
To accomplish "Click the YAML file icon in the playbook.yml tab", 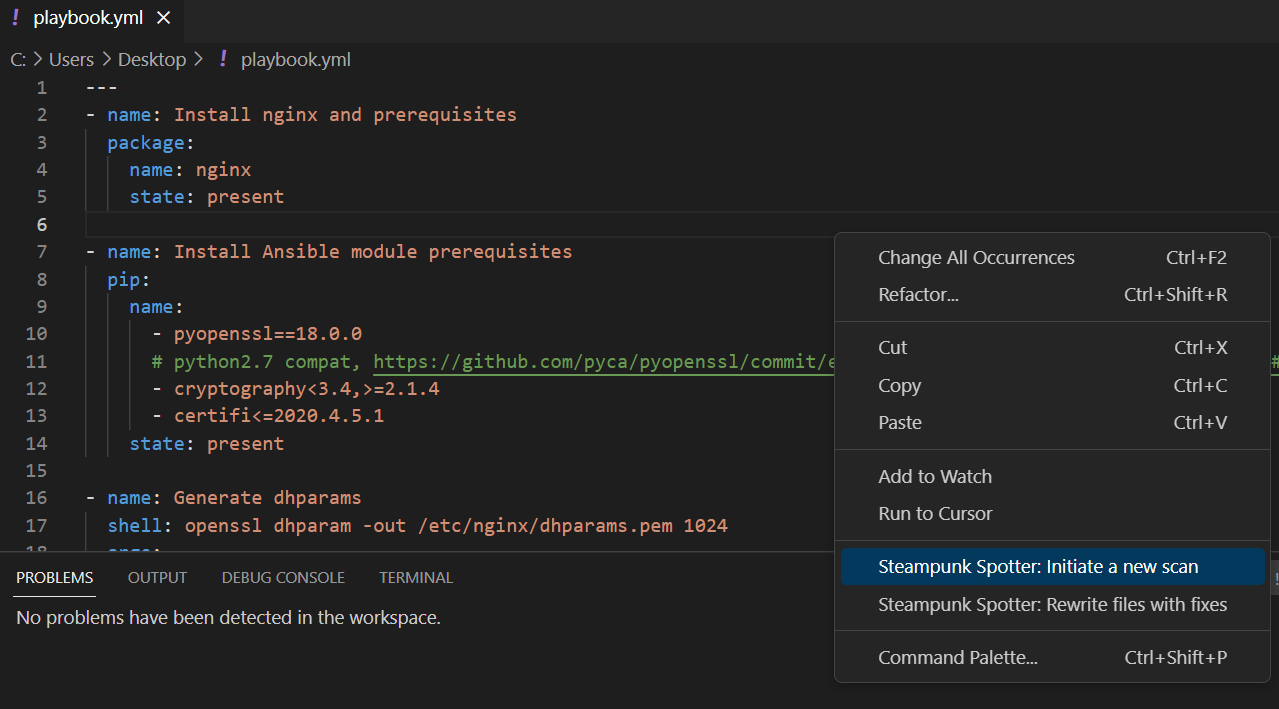I will (x=15, y=18).
